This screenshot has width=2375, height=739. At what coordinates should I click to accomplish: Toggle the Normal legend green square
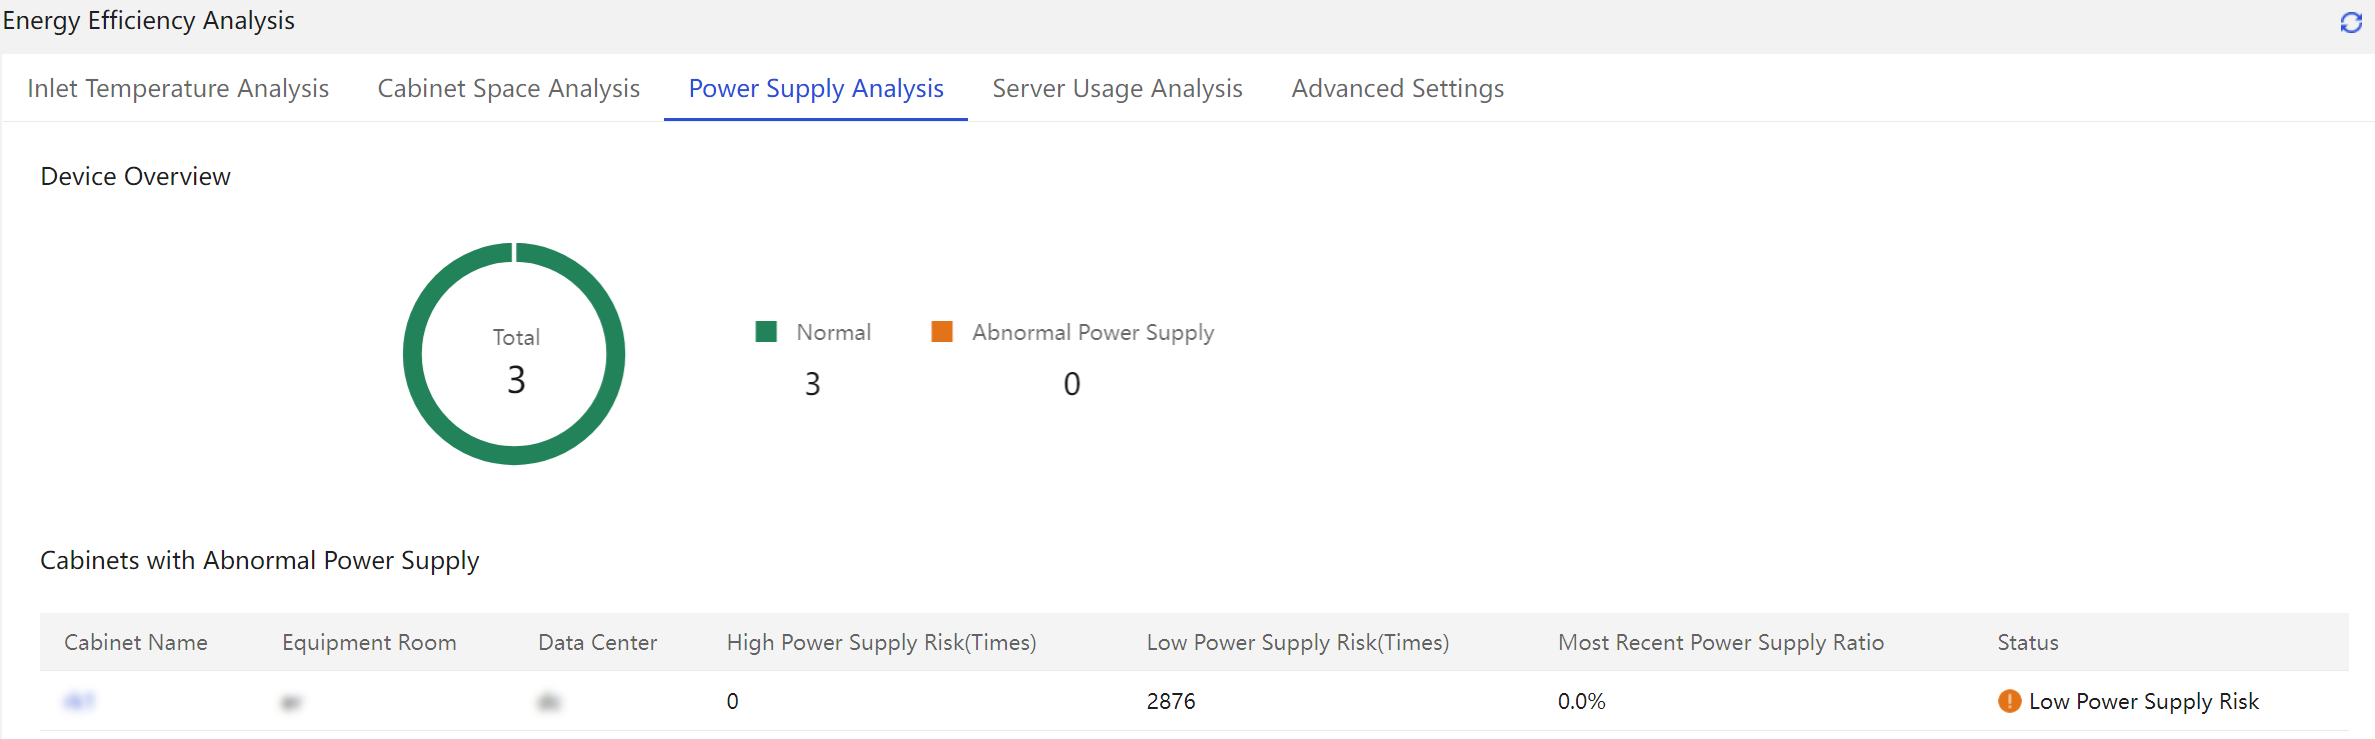[766, 332]
